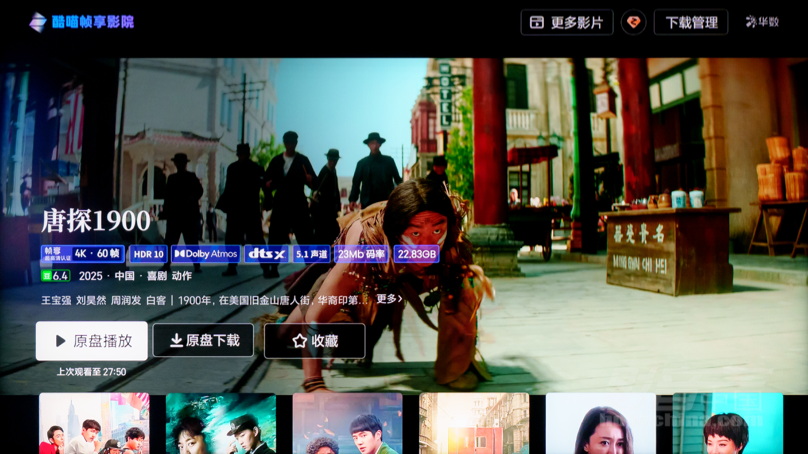The width and height of the screenshot is (808, 454).
Task: Click the green 6.4 rating score
Action: click(55, 276)
